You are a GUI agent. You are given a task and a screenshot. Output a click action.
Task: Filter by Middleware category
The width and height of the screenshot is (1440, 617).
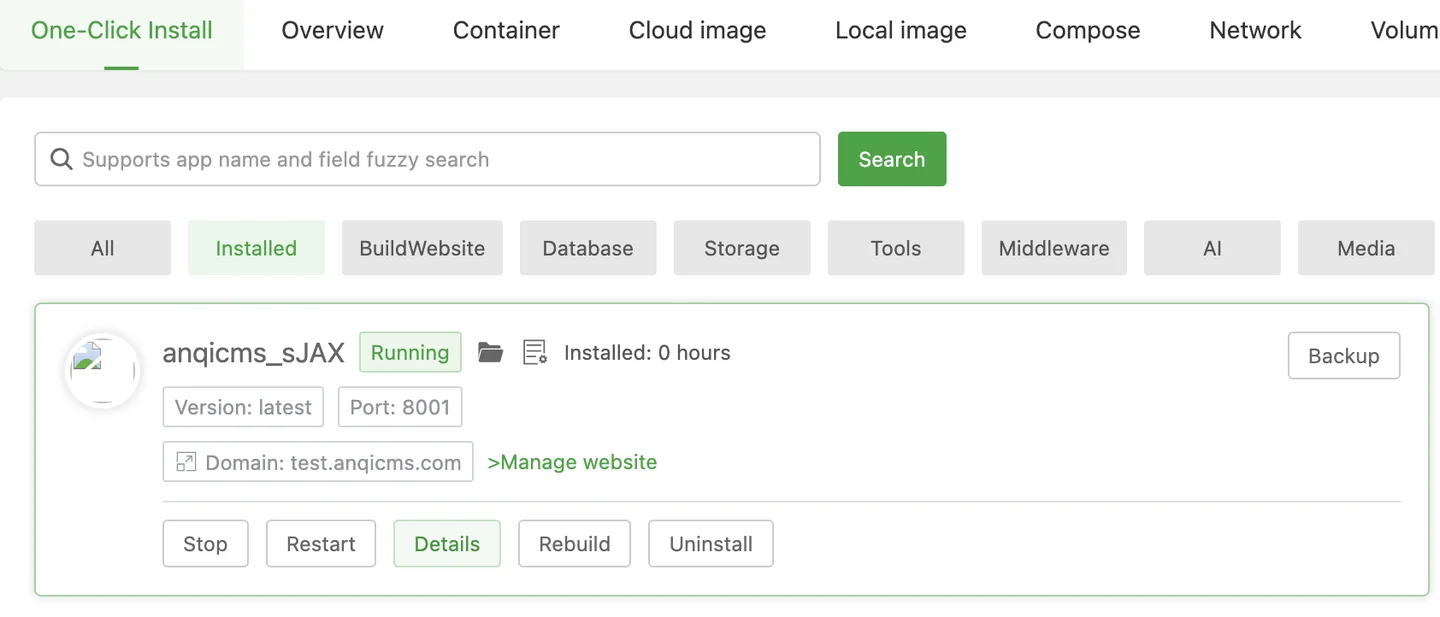[1054, 248]
